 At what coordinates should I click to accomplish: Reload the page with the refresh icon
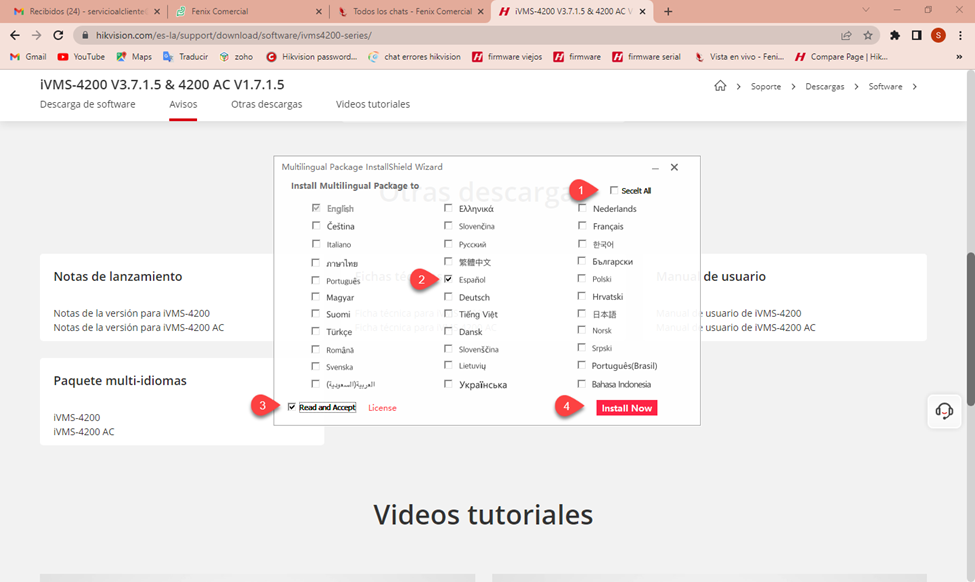pyautogui.click(x=58, y=35)
